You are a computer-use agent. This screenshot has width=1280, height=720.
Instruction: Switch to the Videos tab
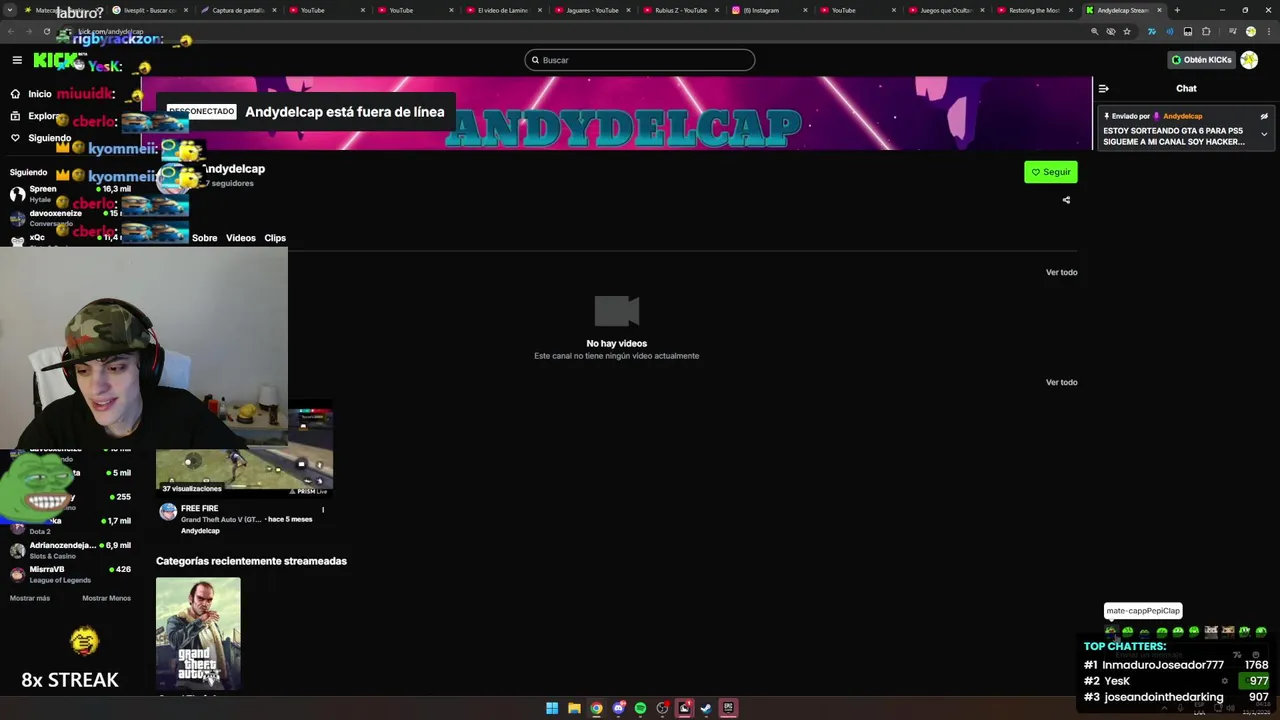pos(241,238)
